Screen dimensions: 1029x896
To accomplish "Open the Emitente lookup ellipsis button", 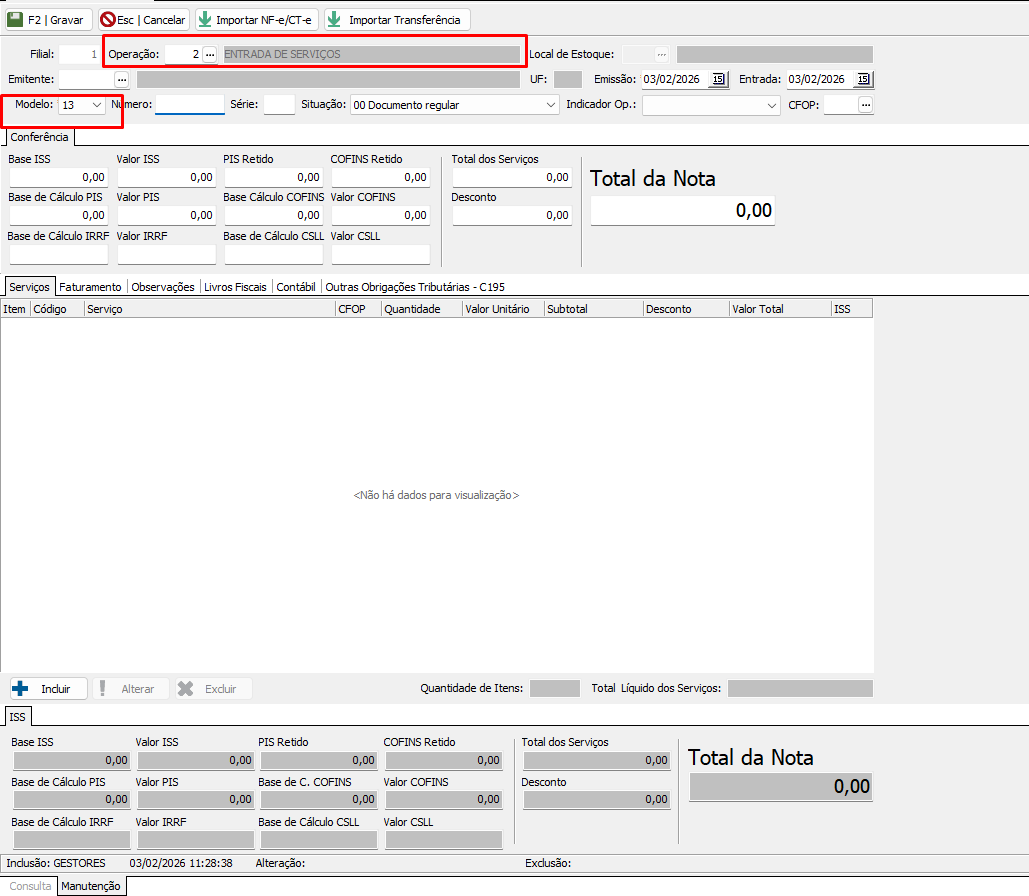I will (122, 79).
